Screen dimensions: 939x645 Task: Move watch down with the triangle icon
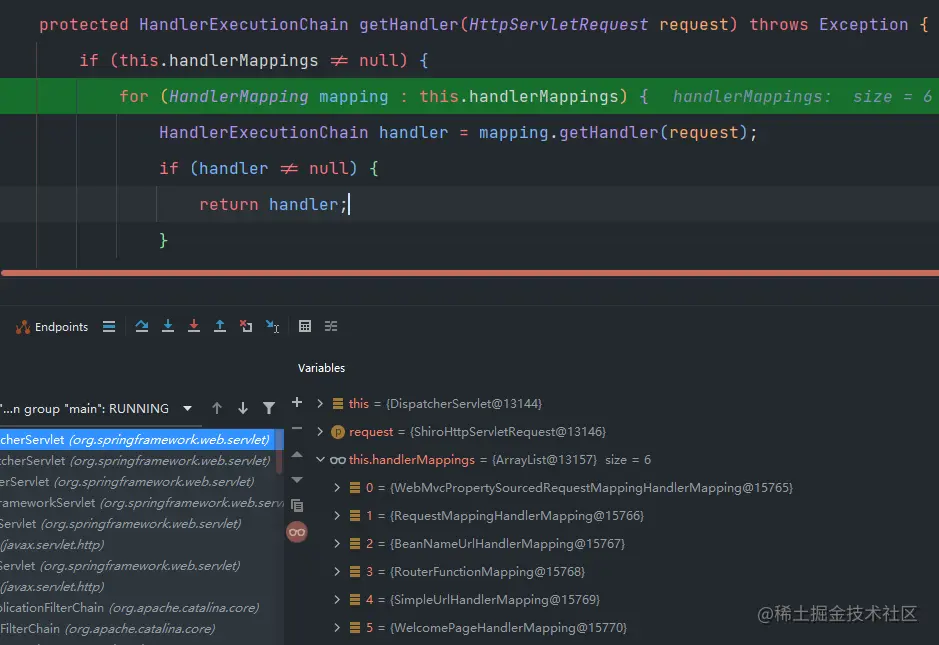[296, 480]
